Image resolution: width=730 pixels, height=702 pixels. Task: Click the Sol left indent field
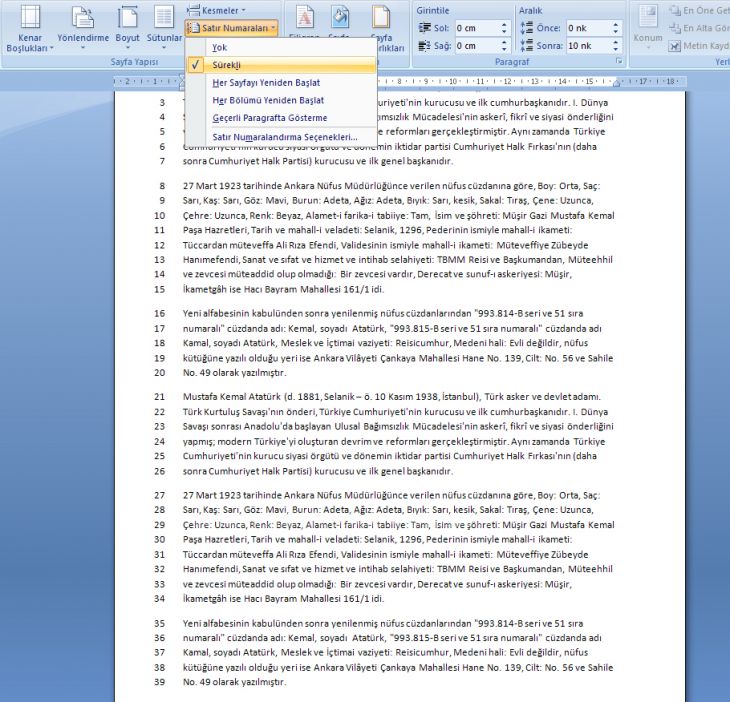(477, 28)
